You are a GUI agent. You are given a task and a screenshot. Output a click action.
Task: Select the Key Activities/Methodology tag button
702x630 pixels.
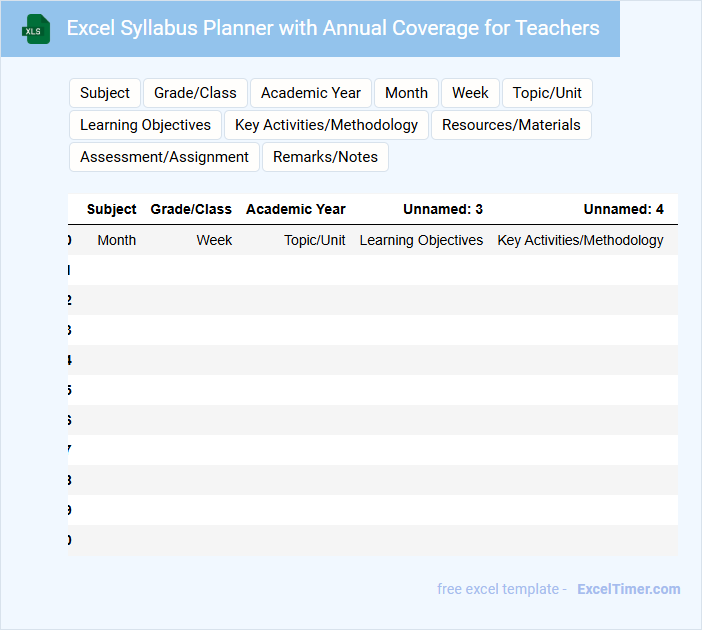(x=326, y=125)
